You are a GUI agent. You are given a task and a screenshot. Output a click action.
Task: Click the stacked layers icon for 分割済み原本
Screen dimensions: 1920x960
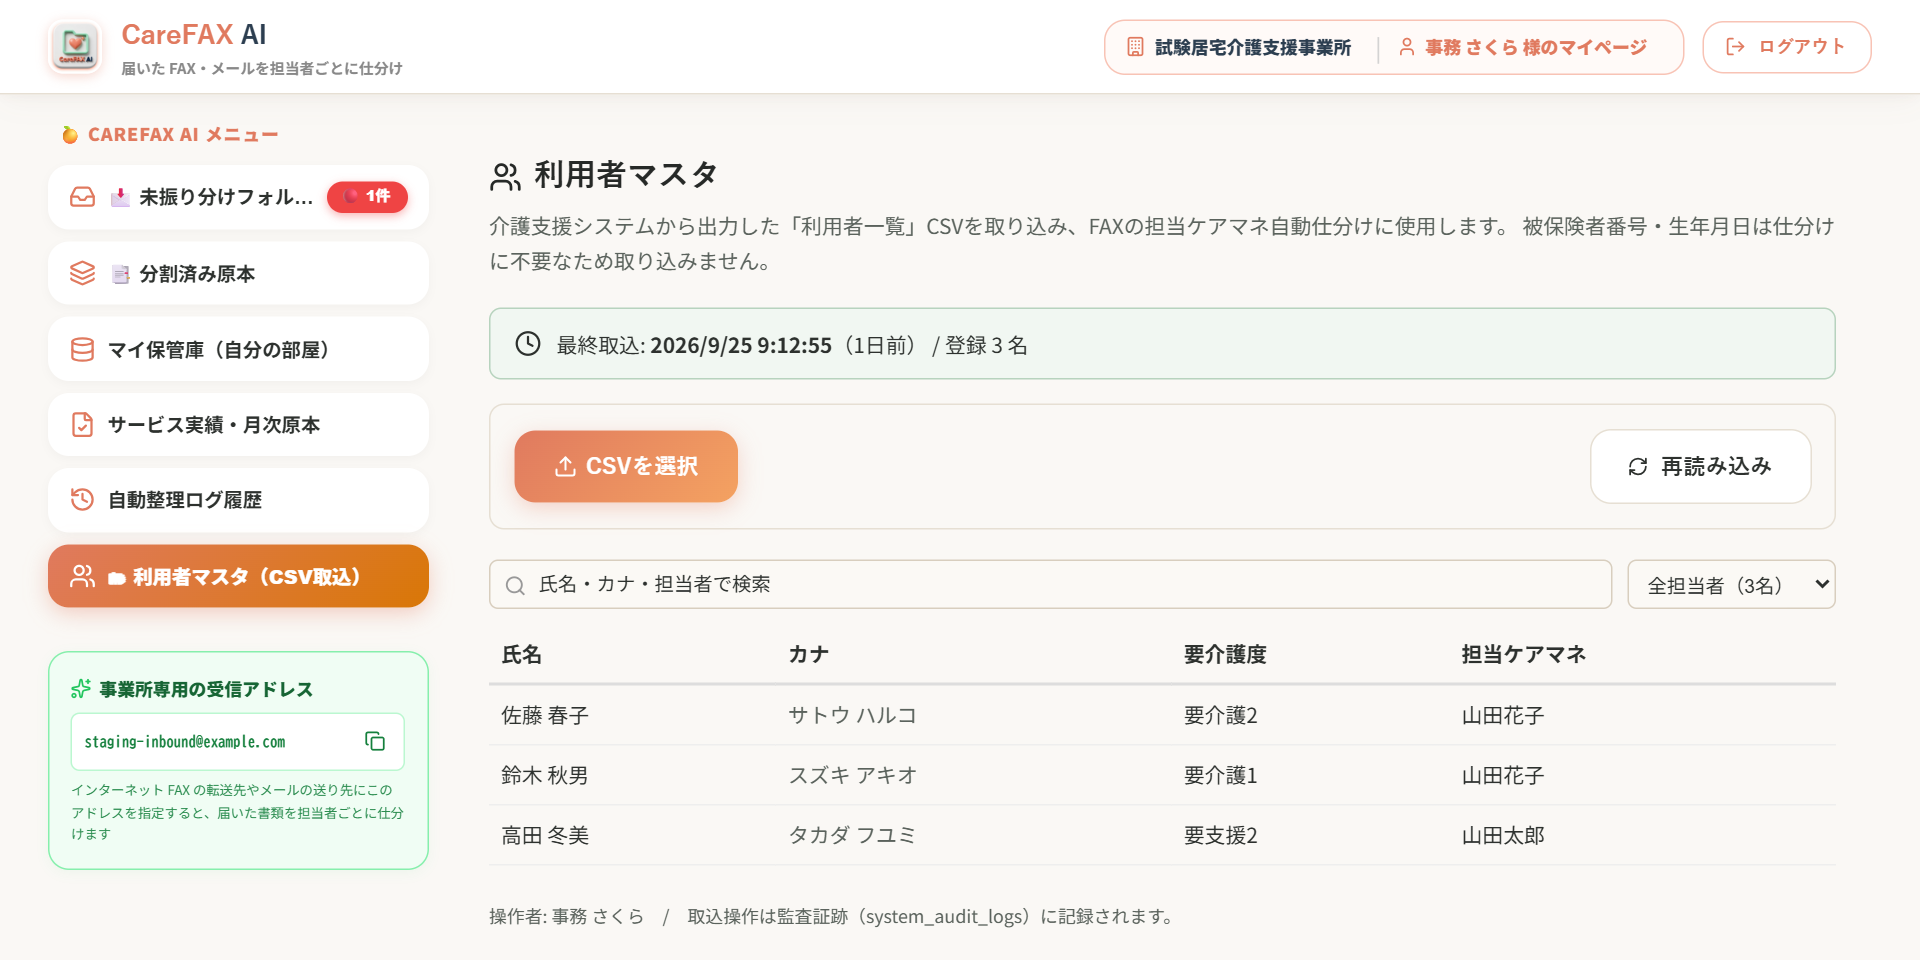[x=83, y=273]
